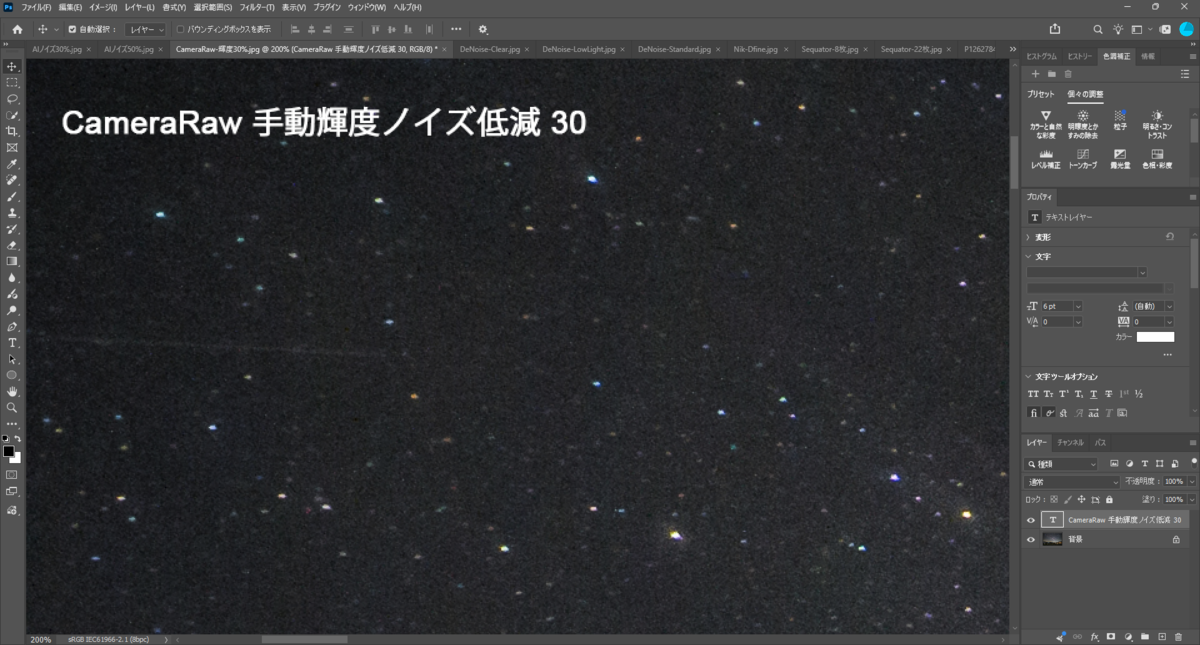Switch to the プリセット adjustments view
Screen dimensions: 1200x645
1041,93
